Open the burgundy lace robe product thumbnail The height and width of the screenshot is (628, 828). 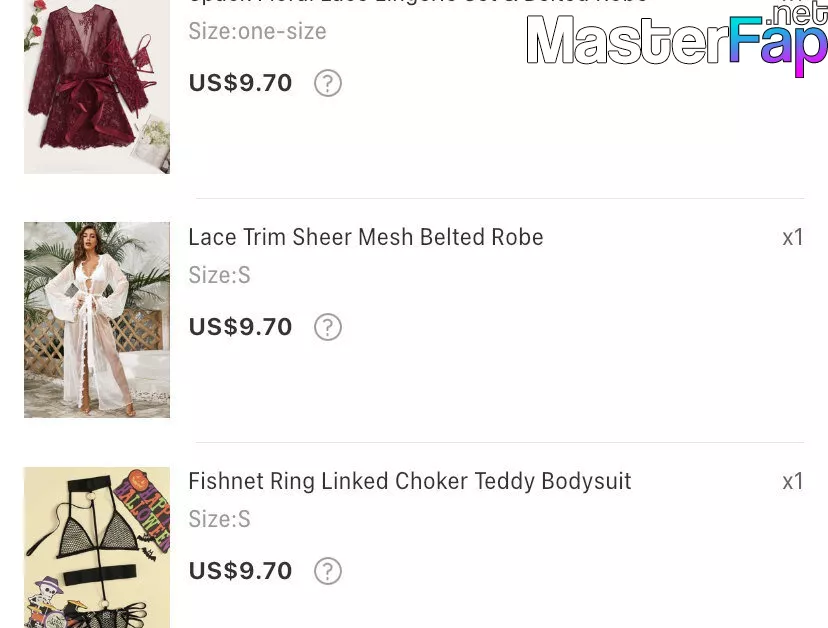point(97,87)
